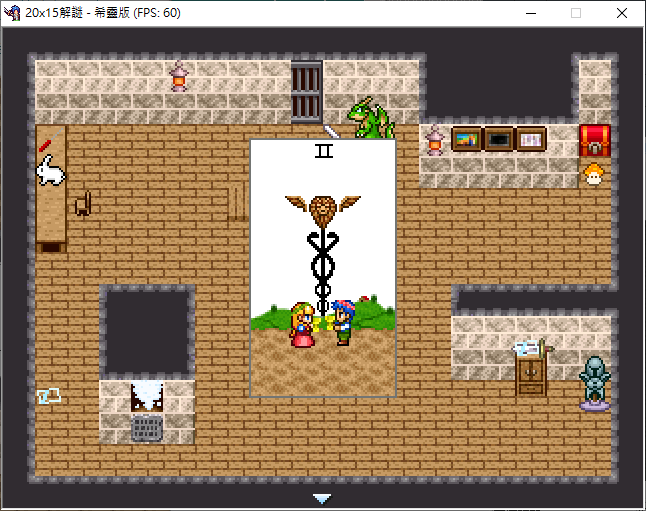Click the white down arrow at bottom

coord(321,498)
